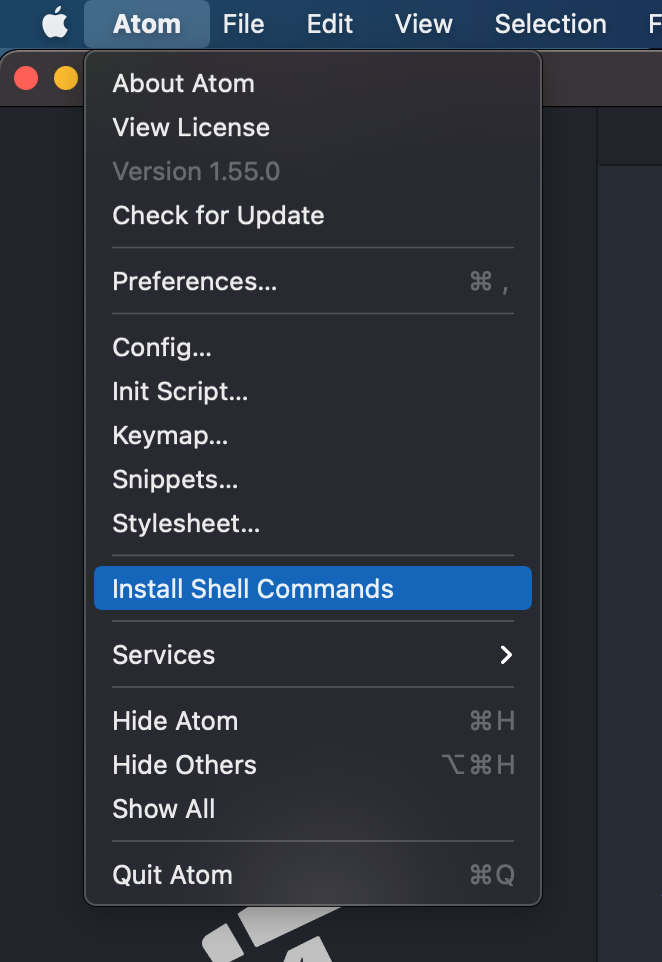Open the Edit menu
The width and height of the screenshot is (662, 962).
click(330, 24)
